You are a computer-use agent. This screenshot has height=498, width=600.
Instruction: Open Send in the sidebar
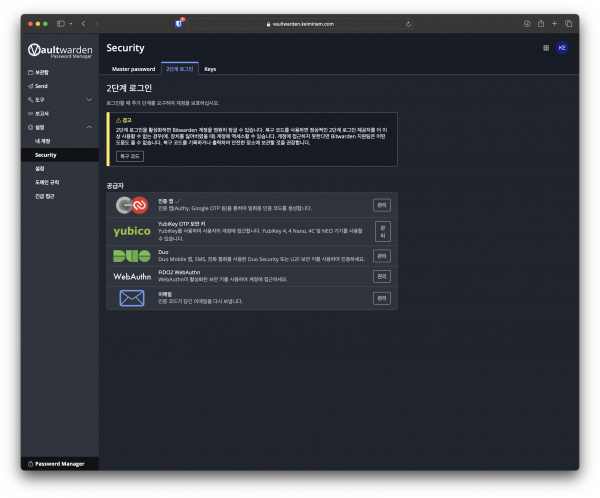point(40,86)
